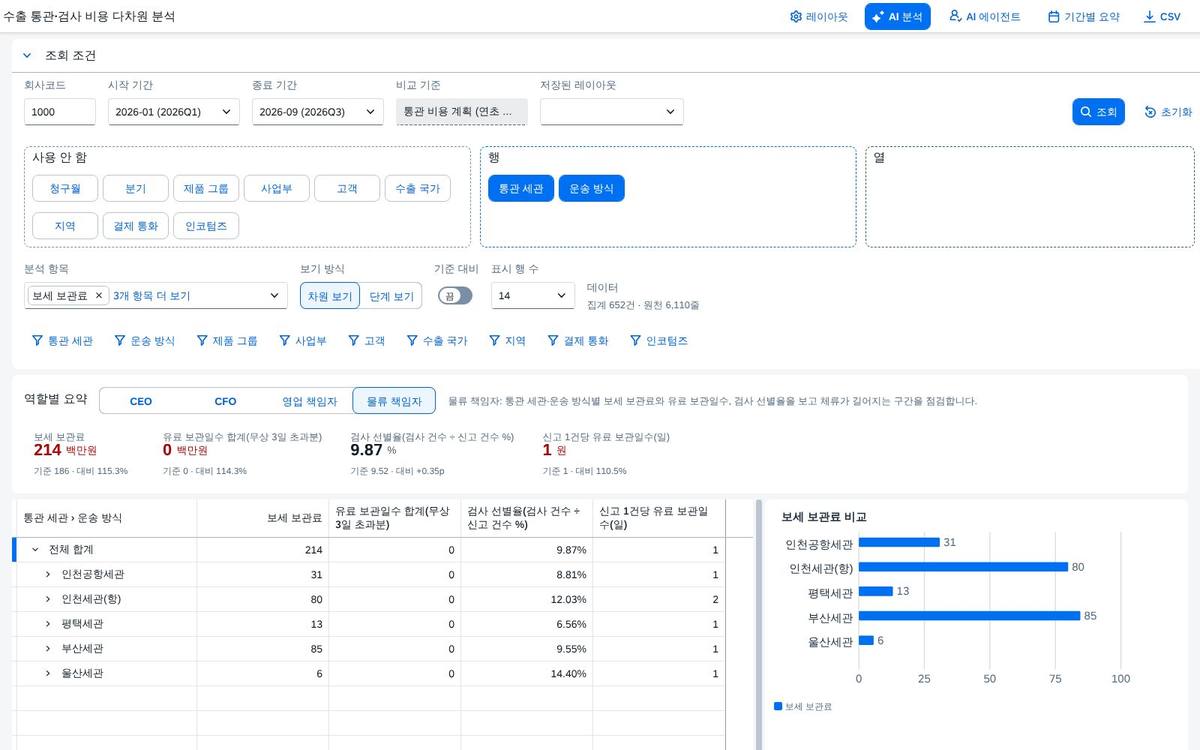Open 지역 filter funnel

(x=506, y=341)
